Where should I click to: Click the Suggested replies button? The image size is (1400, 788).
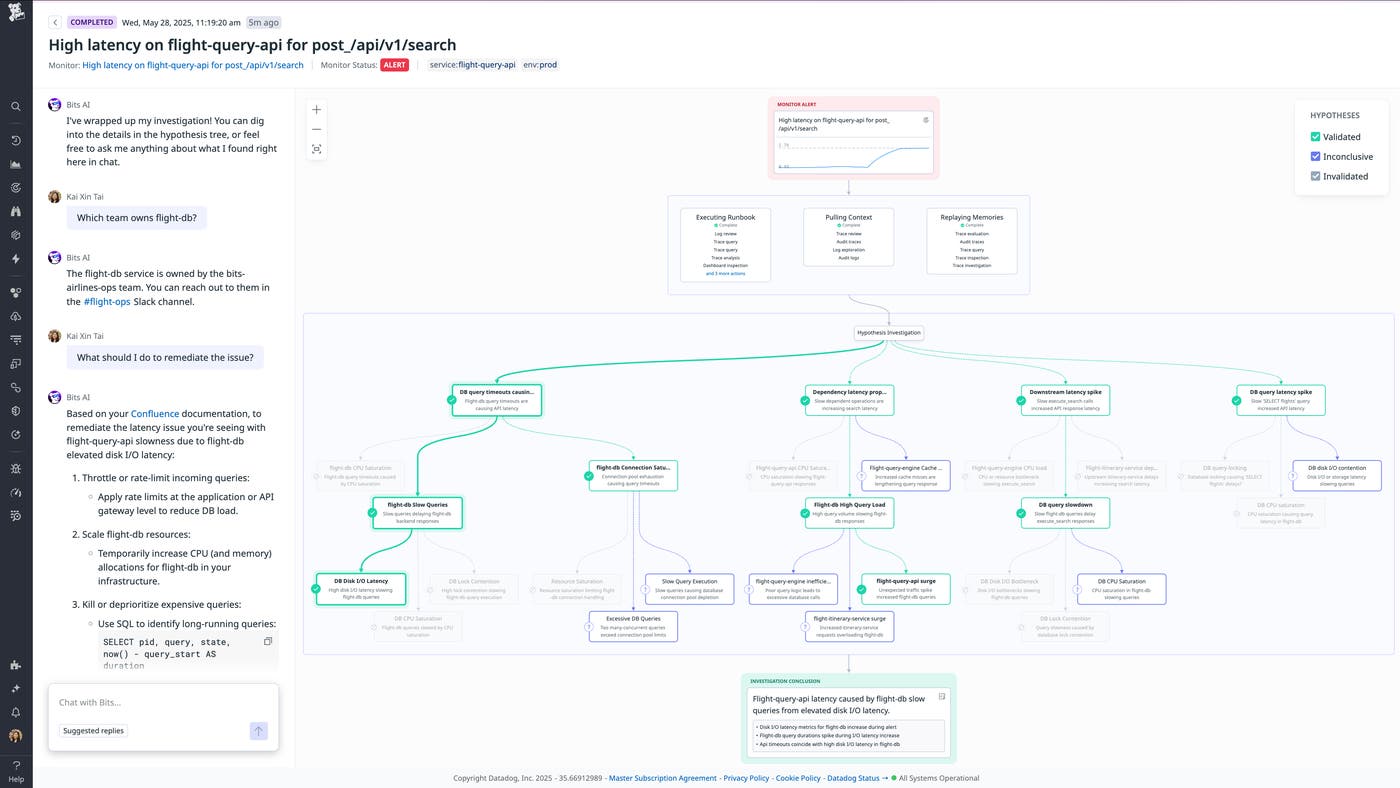point(94,731)
